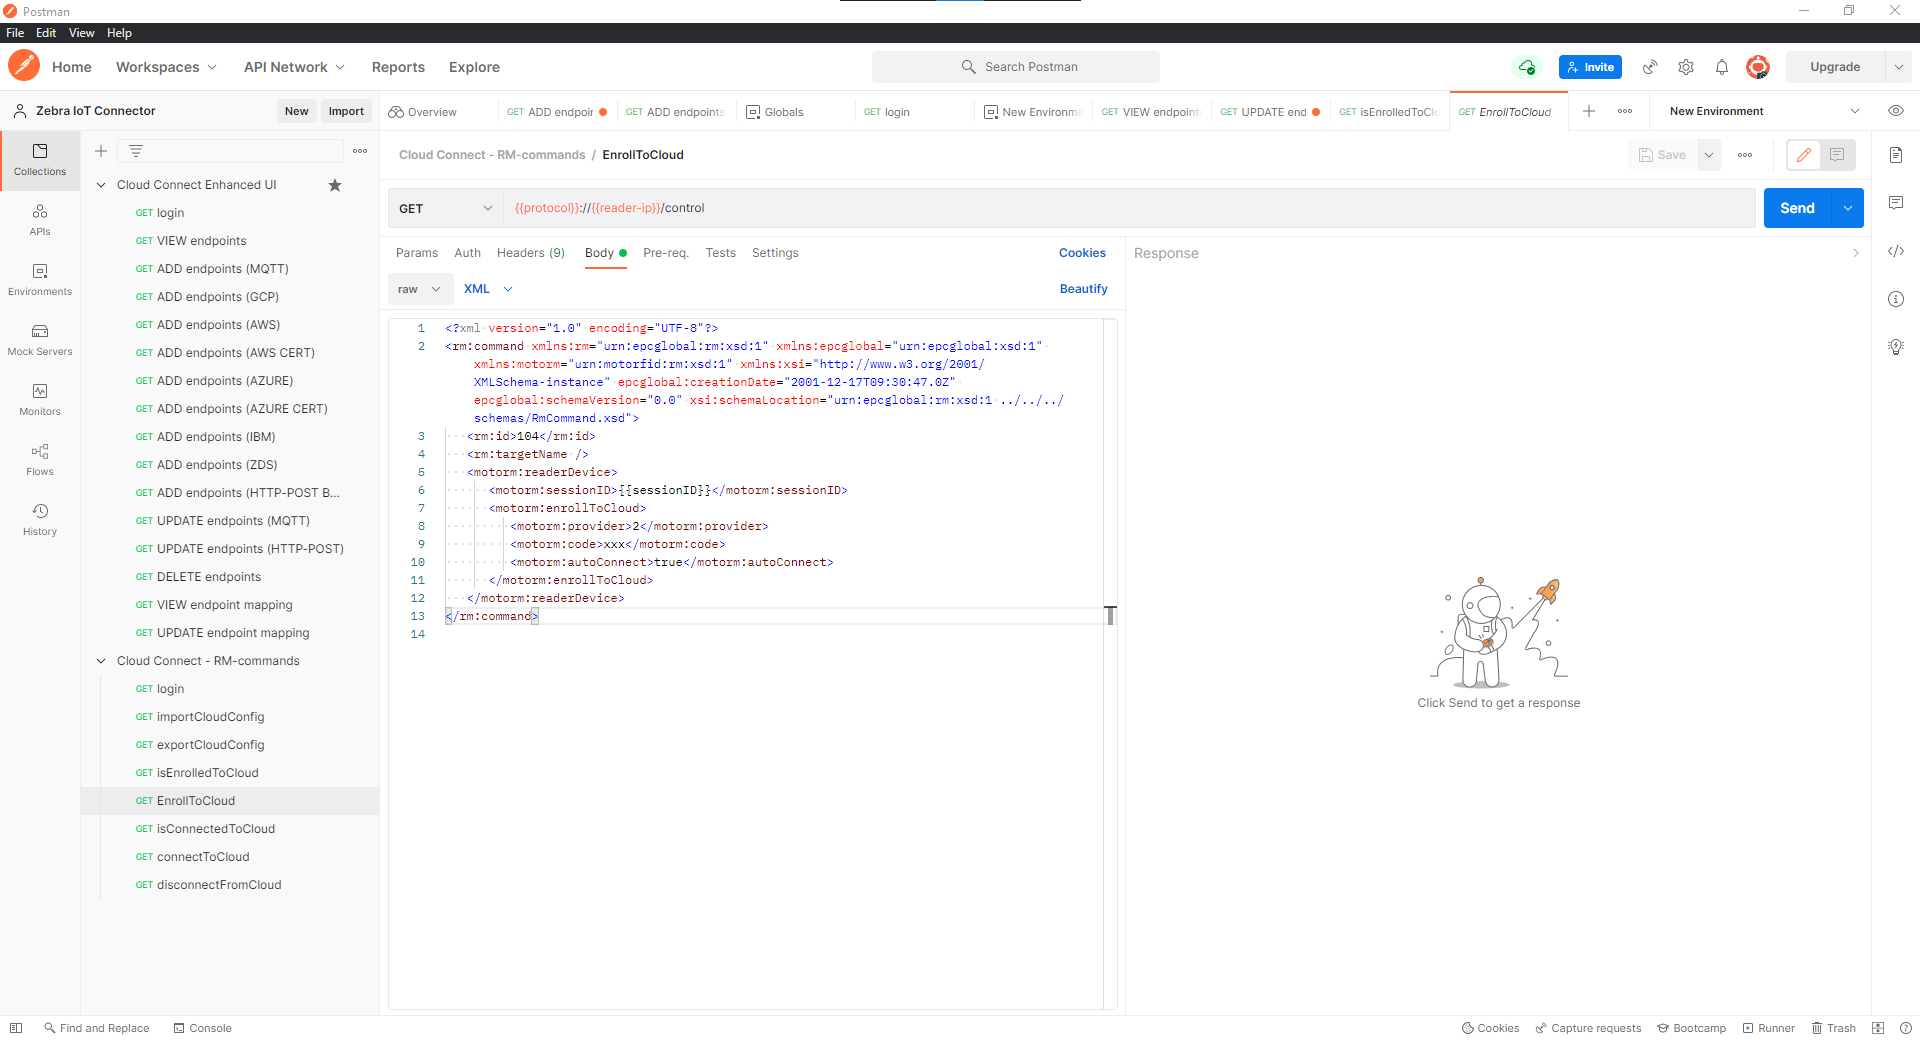
Task: Open collections view more options menu
Action: pos(360,151)
